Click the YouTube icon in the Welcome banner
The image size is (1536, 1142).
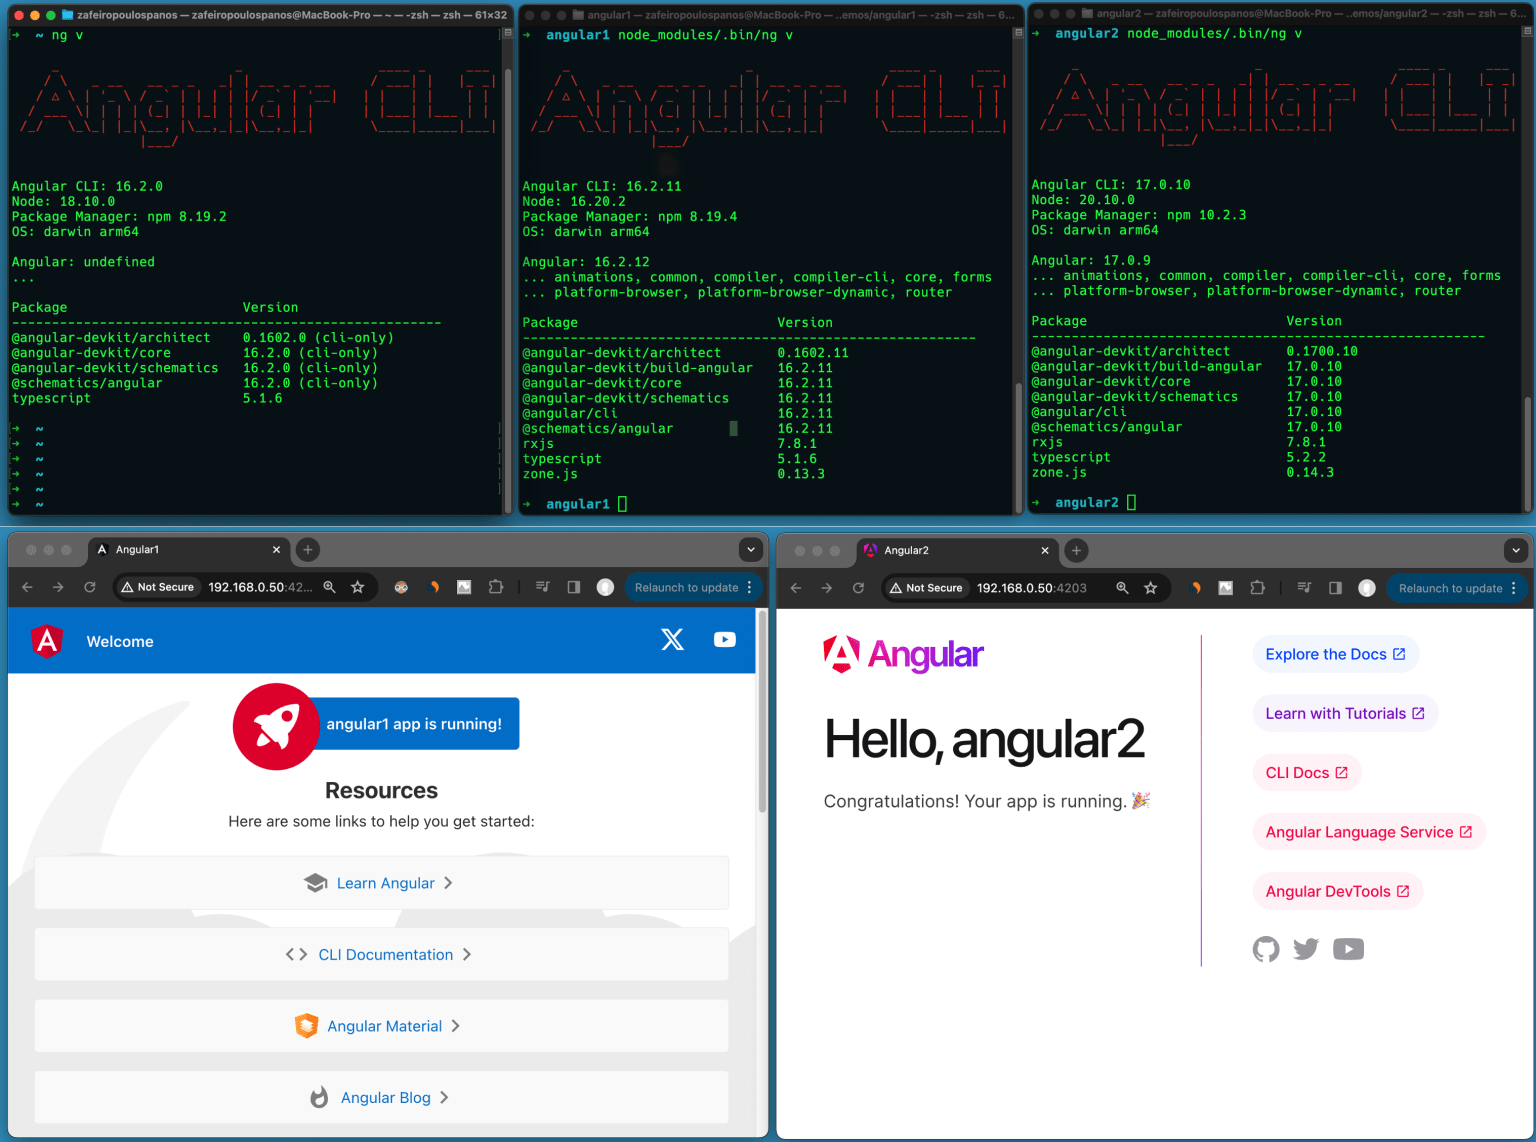point(724,640)
